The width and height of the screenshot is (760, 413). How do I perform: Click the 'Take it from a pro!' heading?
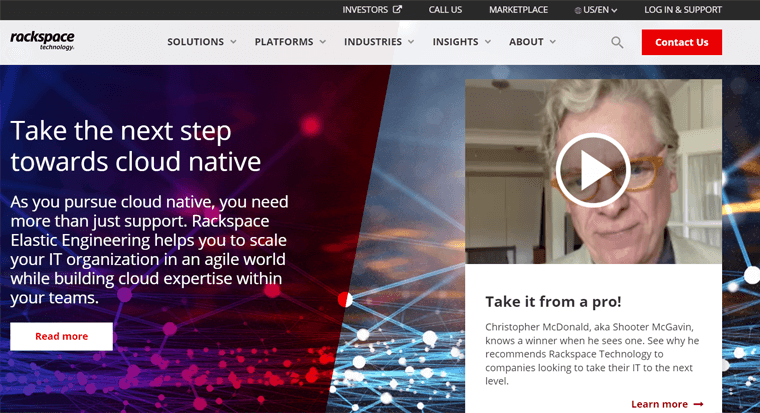pyautogui.click(x=553, y=302)
